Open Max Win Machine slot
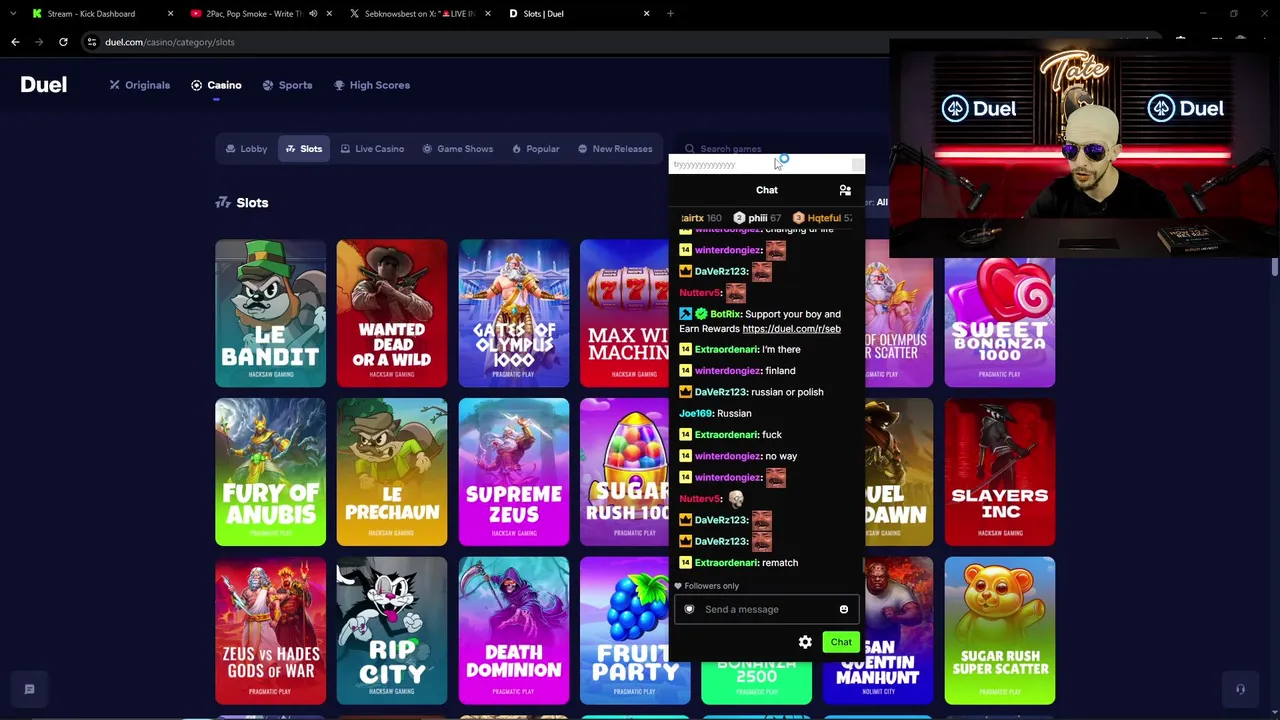Screen dimensions: 1280x720 (624, 313)
